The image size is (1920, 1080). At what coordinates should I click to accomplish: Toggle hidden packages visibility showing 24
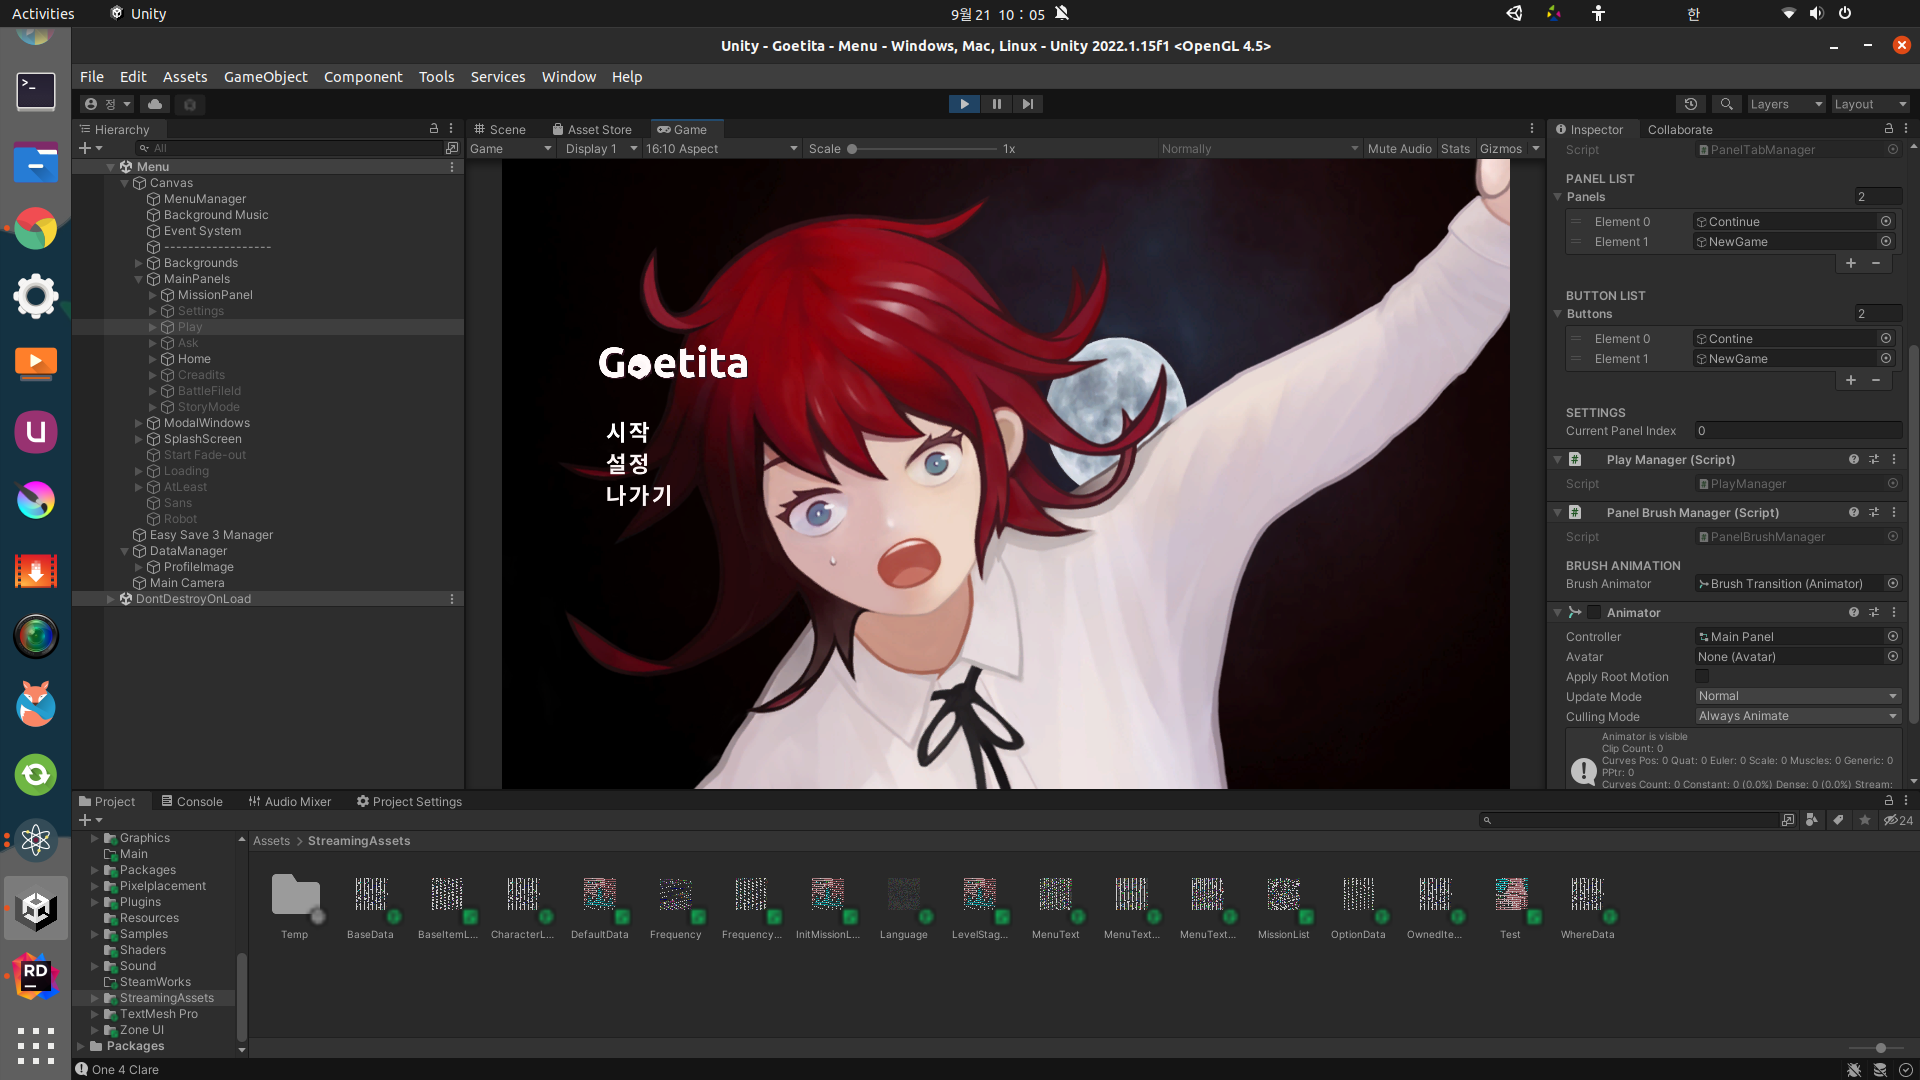coord(1898,820)
